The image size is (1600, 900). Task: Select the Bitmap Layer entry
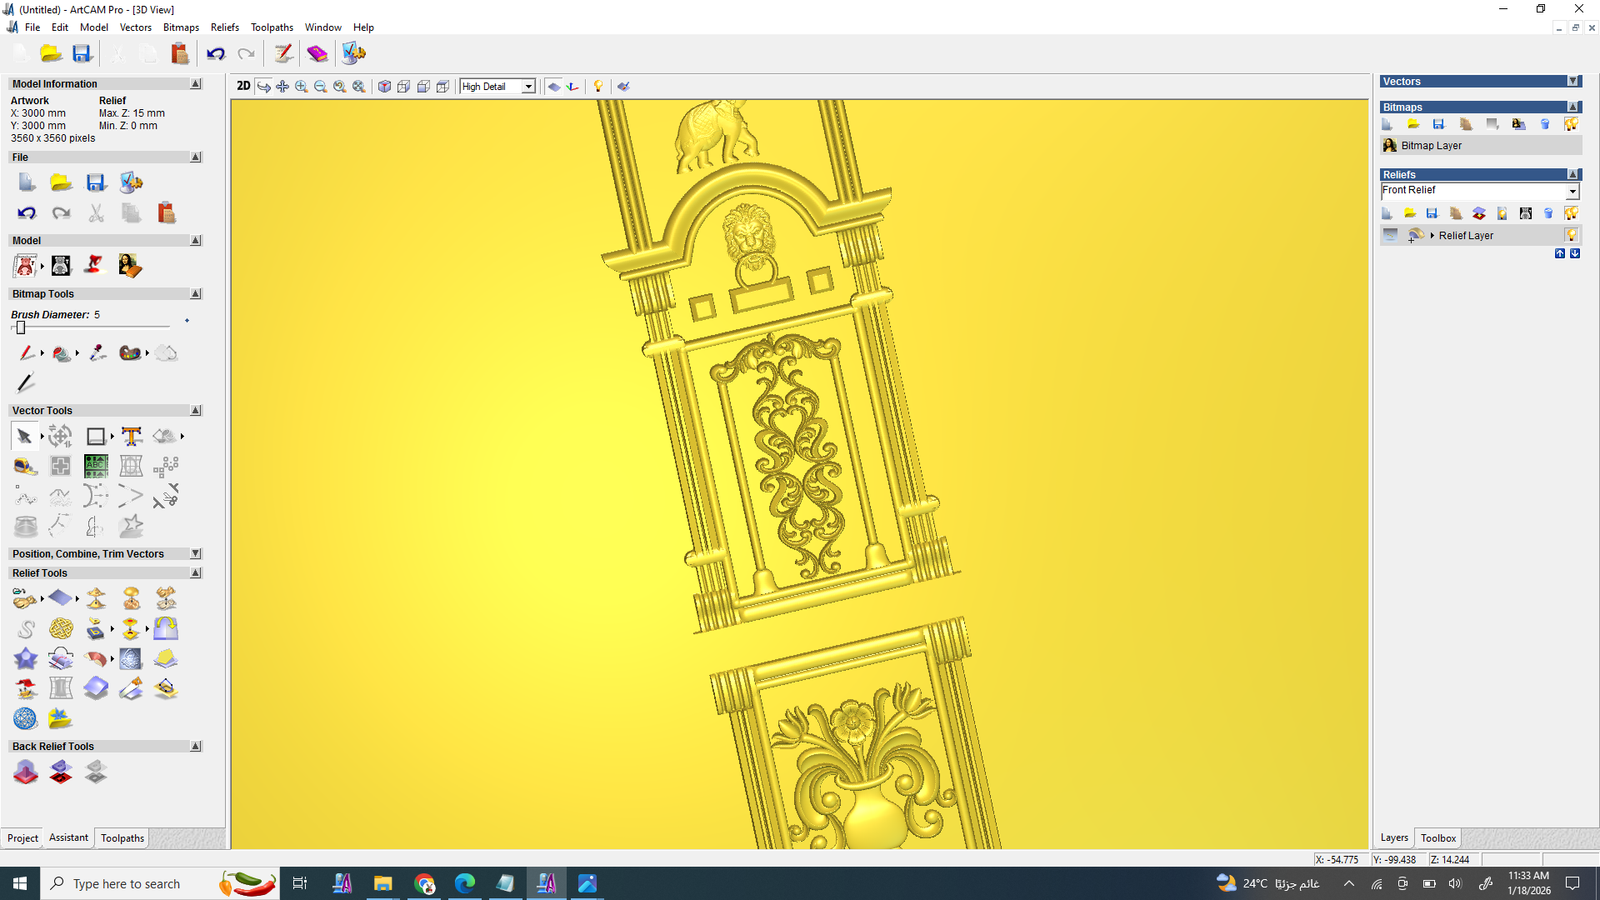click(1431, 146)
